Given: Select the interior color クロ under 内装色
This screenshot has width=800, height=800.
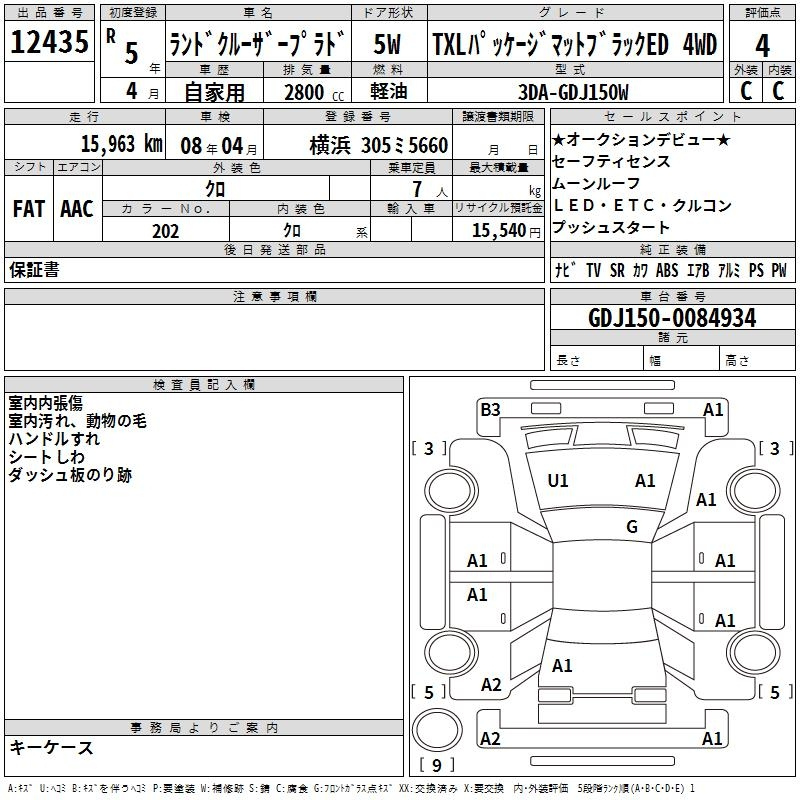Looking at the screenshot, I should [x=292, y=231].
